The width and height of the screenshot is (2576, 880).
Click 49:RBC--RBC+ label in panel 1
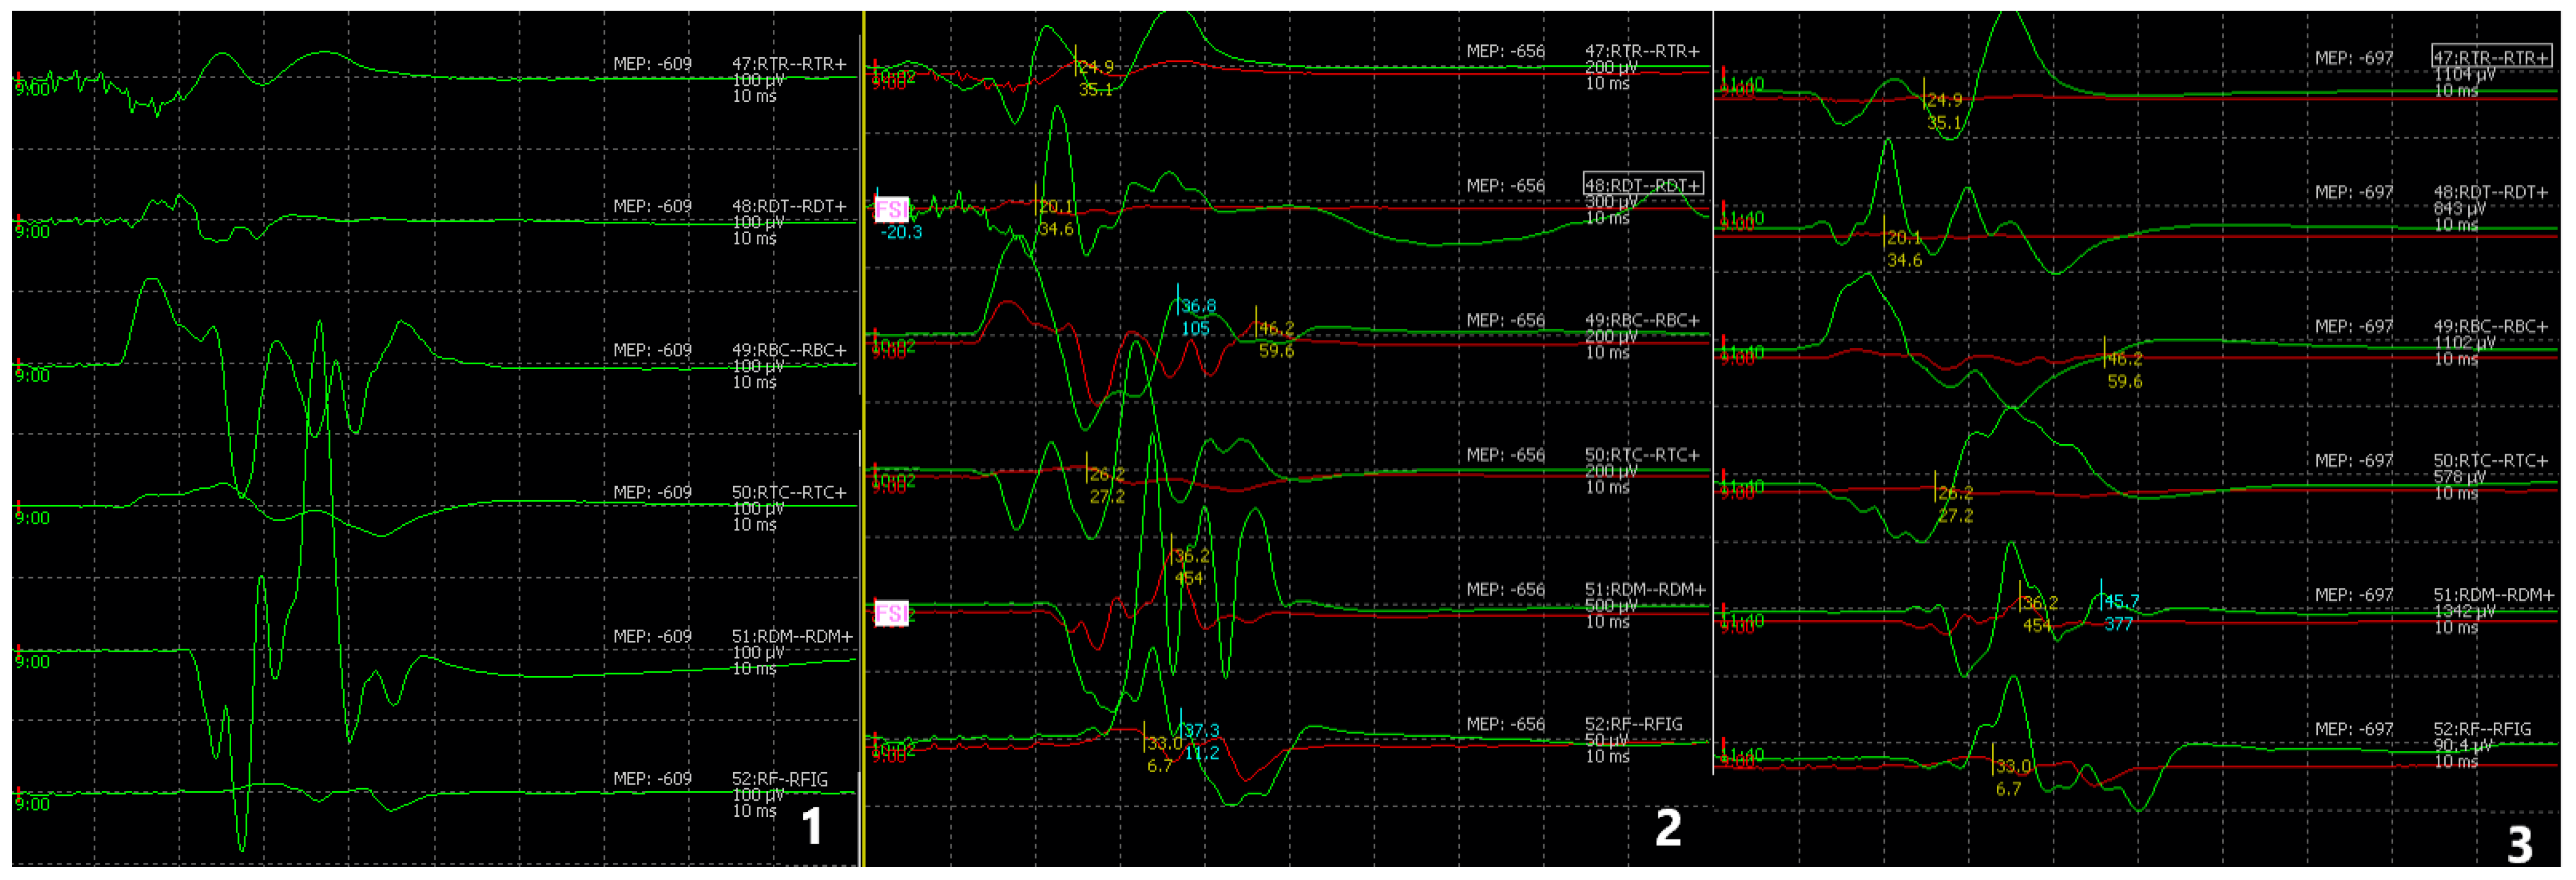[789, 350]
